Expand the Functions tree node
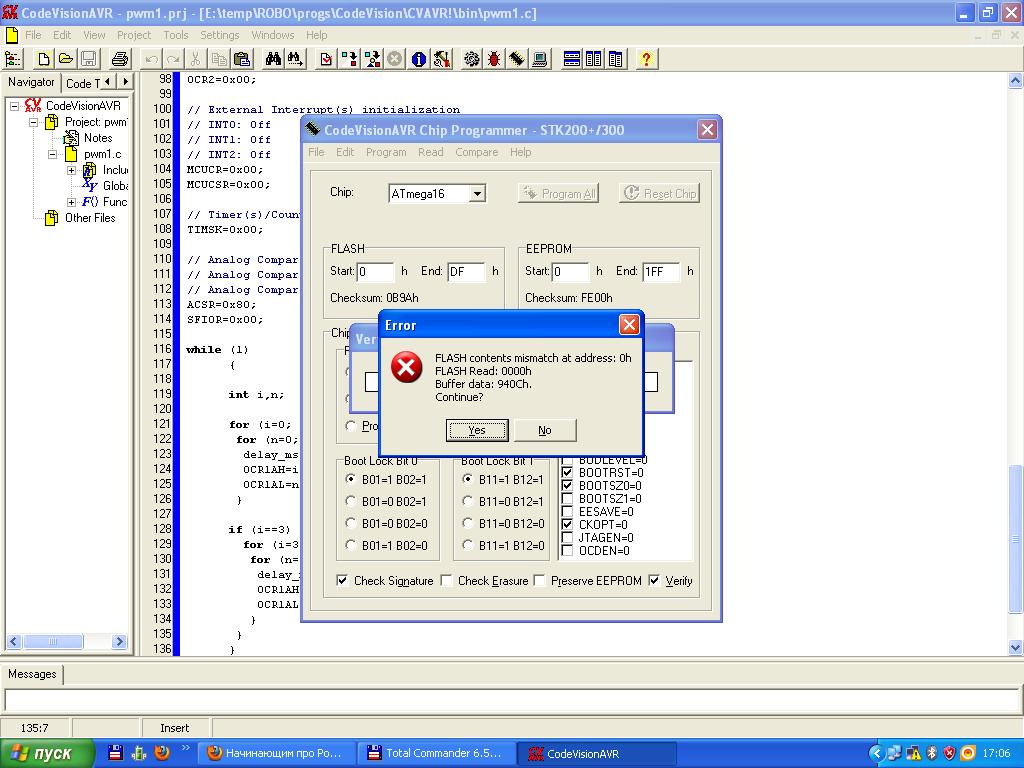The height and width of the screenshot is (768, 1024). pos(71,202)
